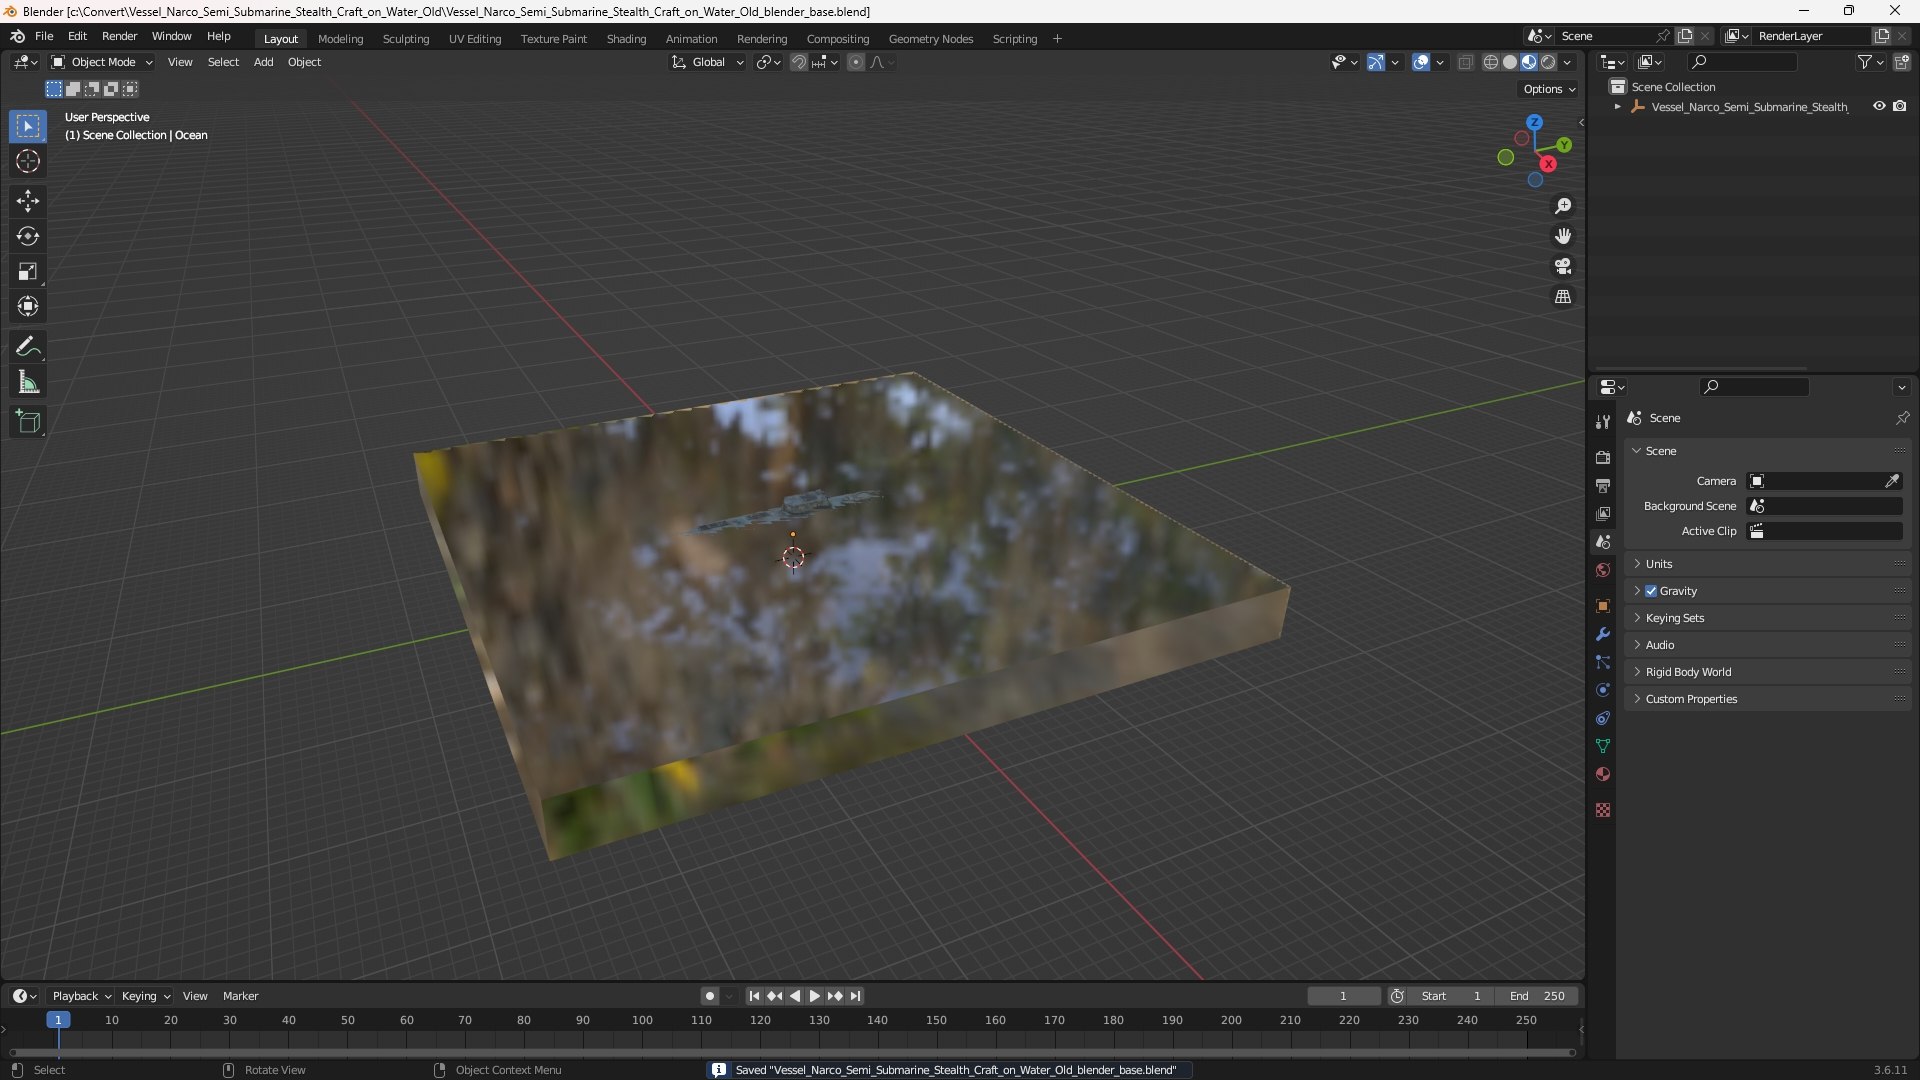Click the End frame 250 field

click(x=1537, y=996)
